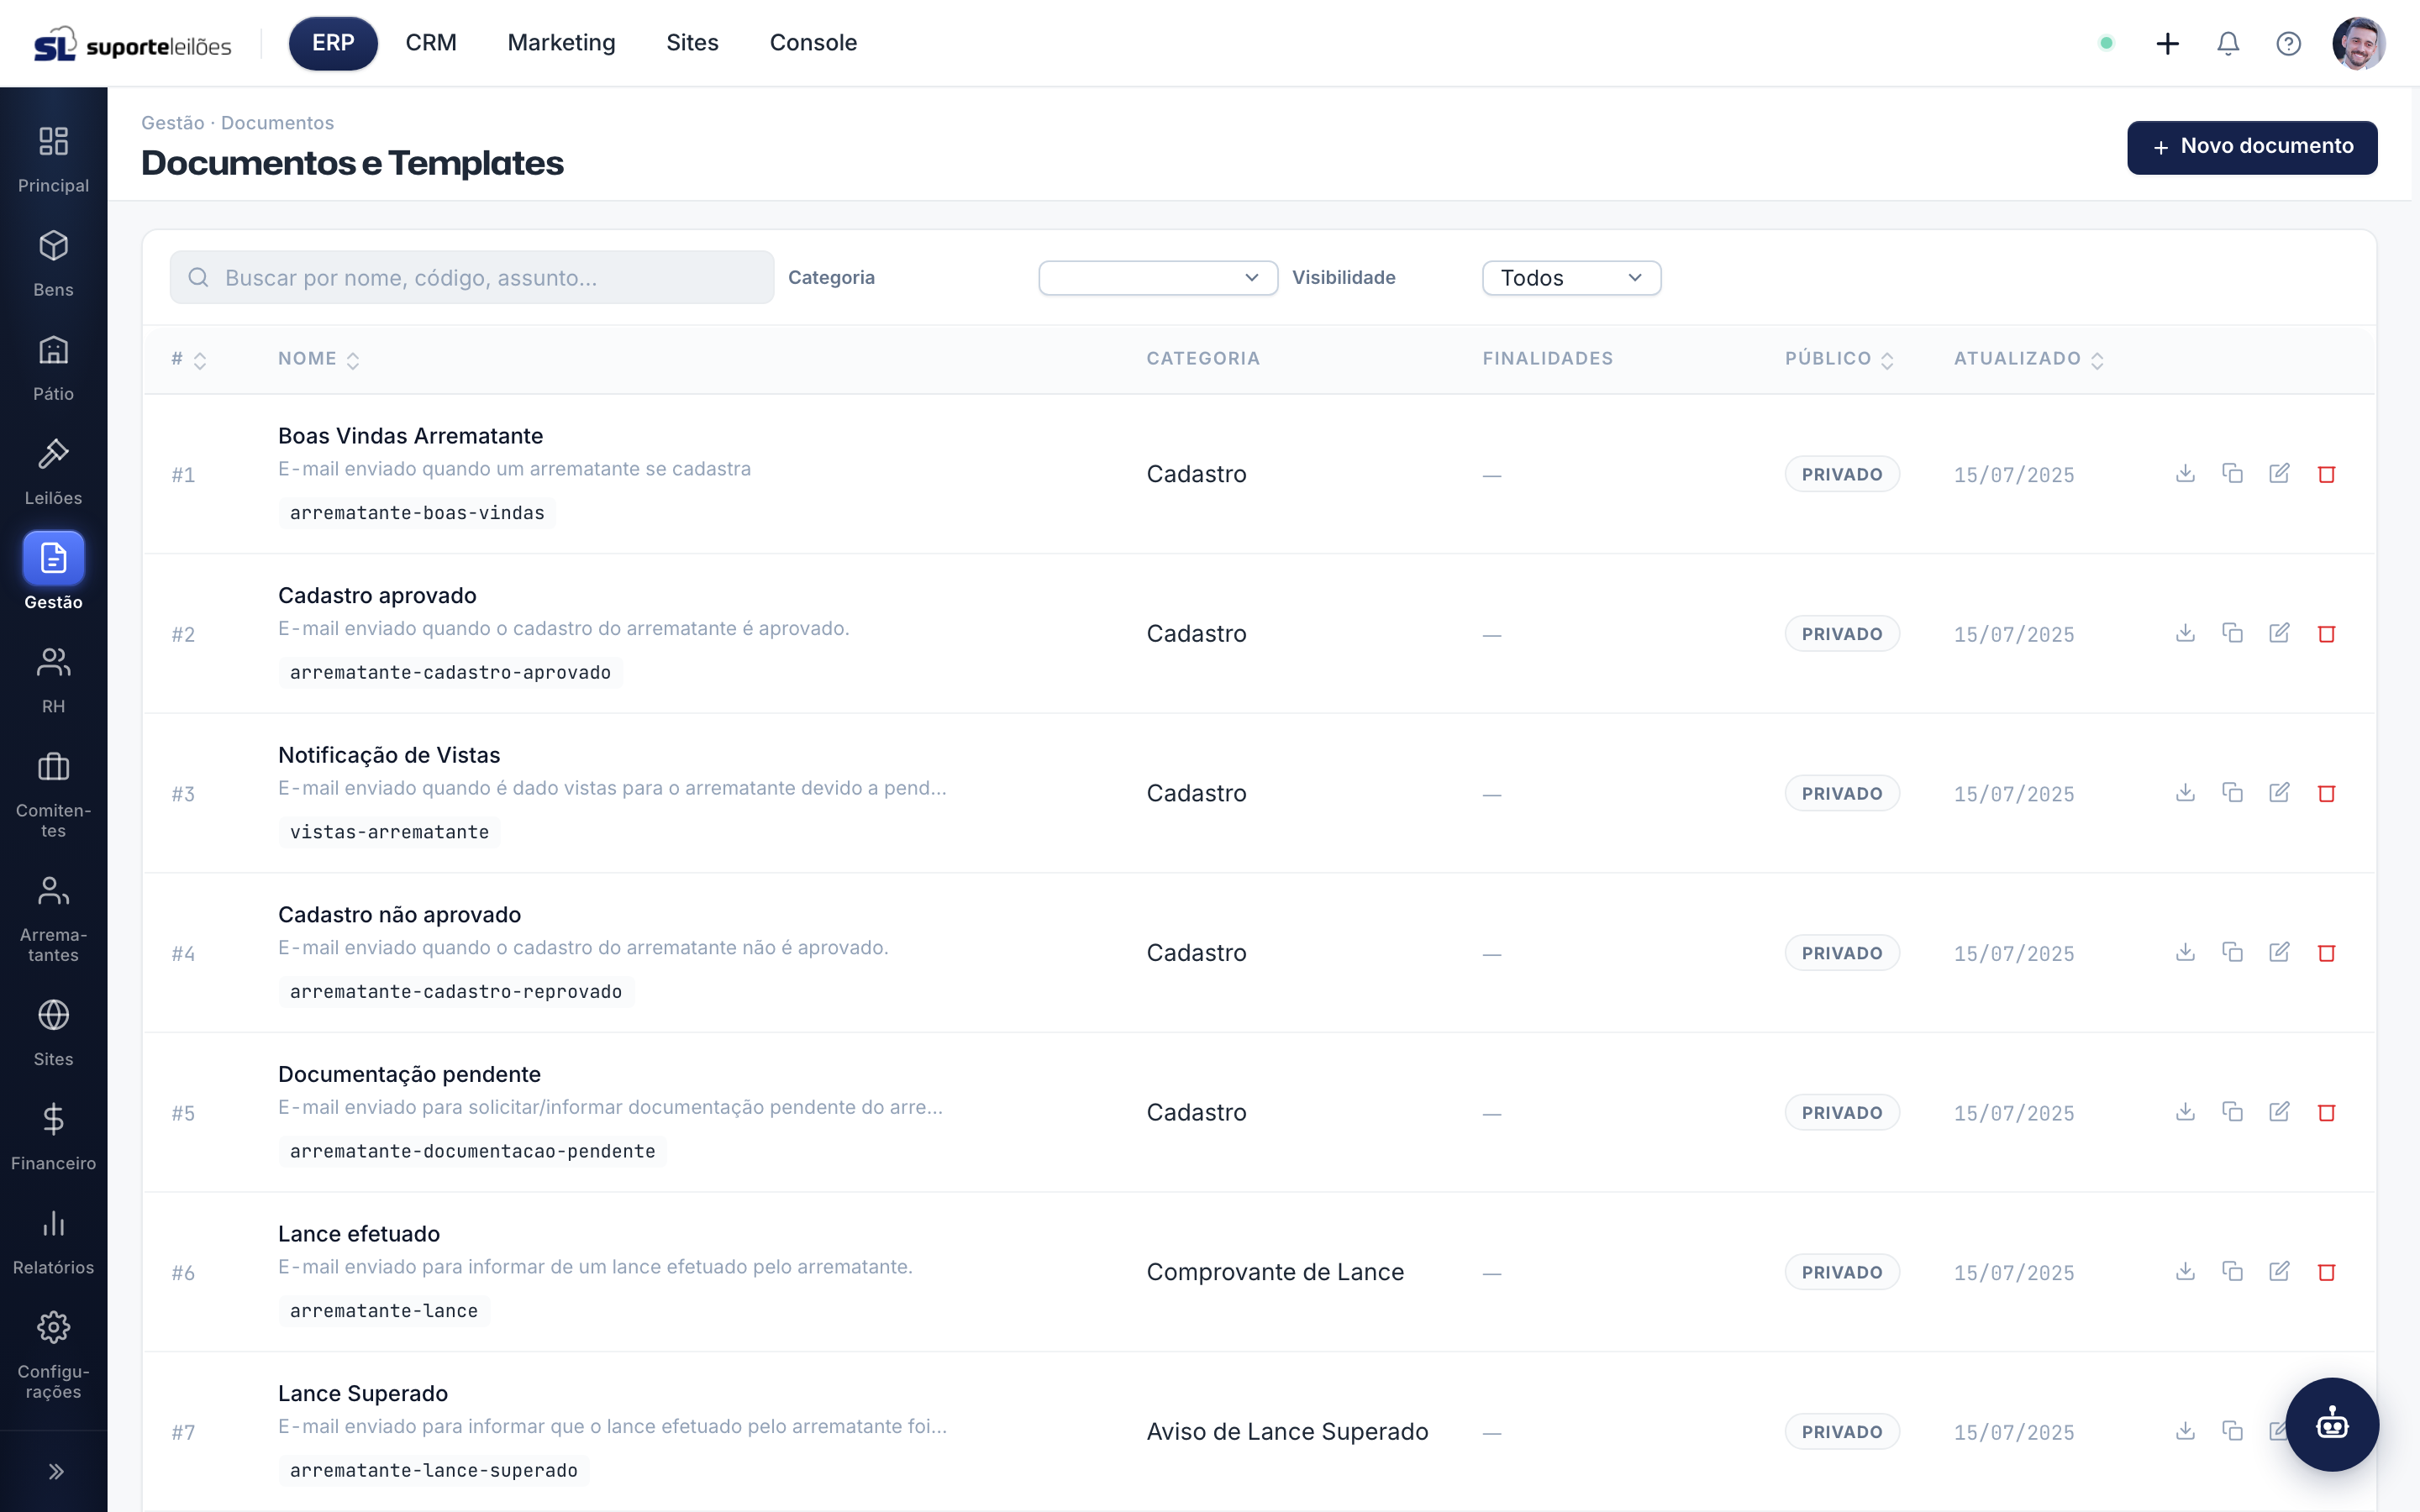Open user profile avatar
The width and height of the screenshot is (2420, 1512).
(2359, 43)
